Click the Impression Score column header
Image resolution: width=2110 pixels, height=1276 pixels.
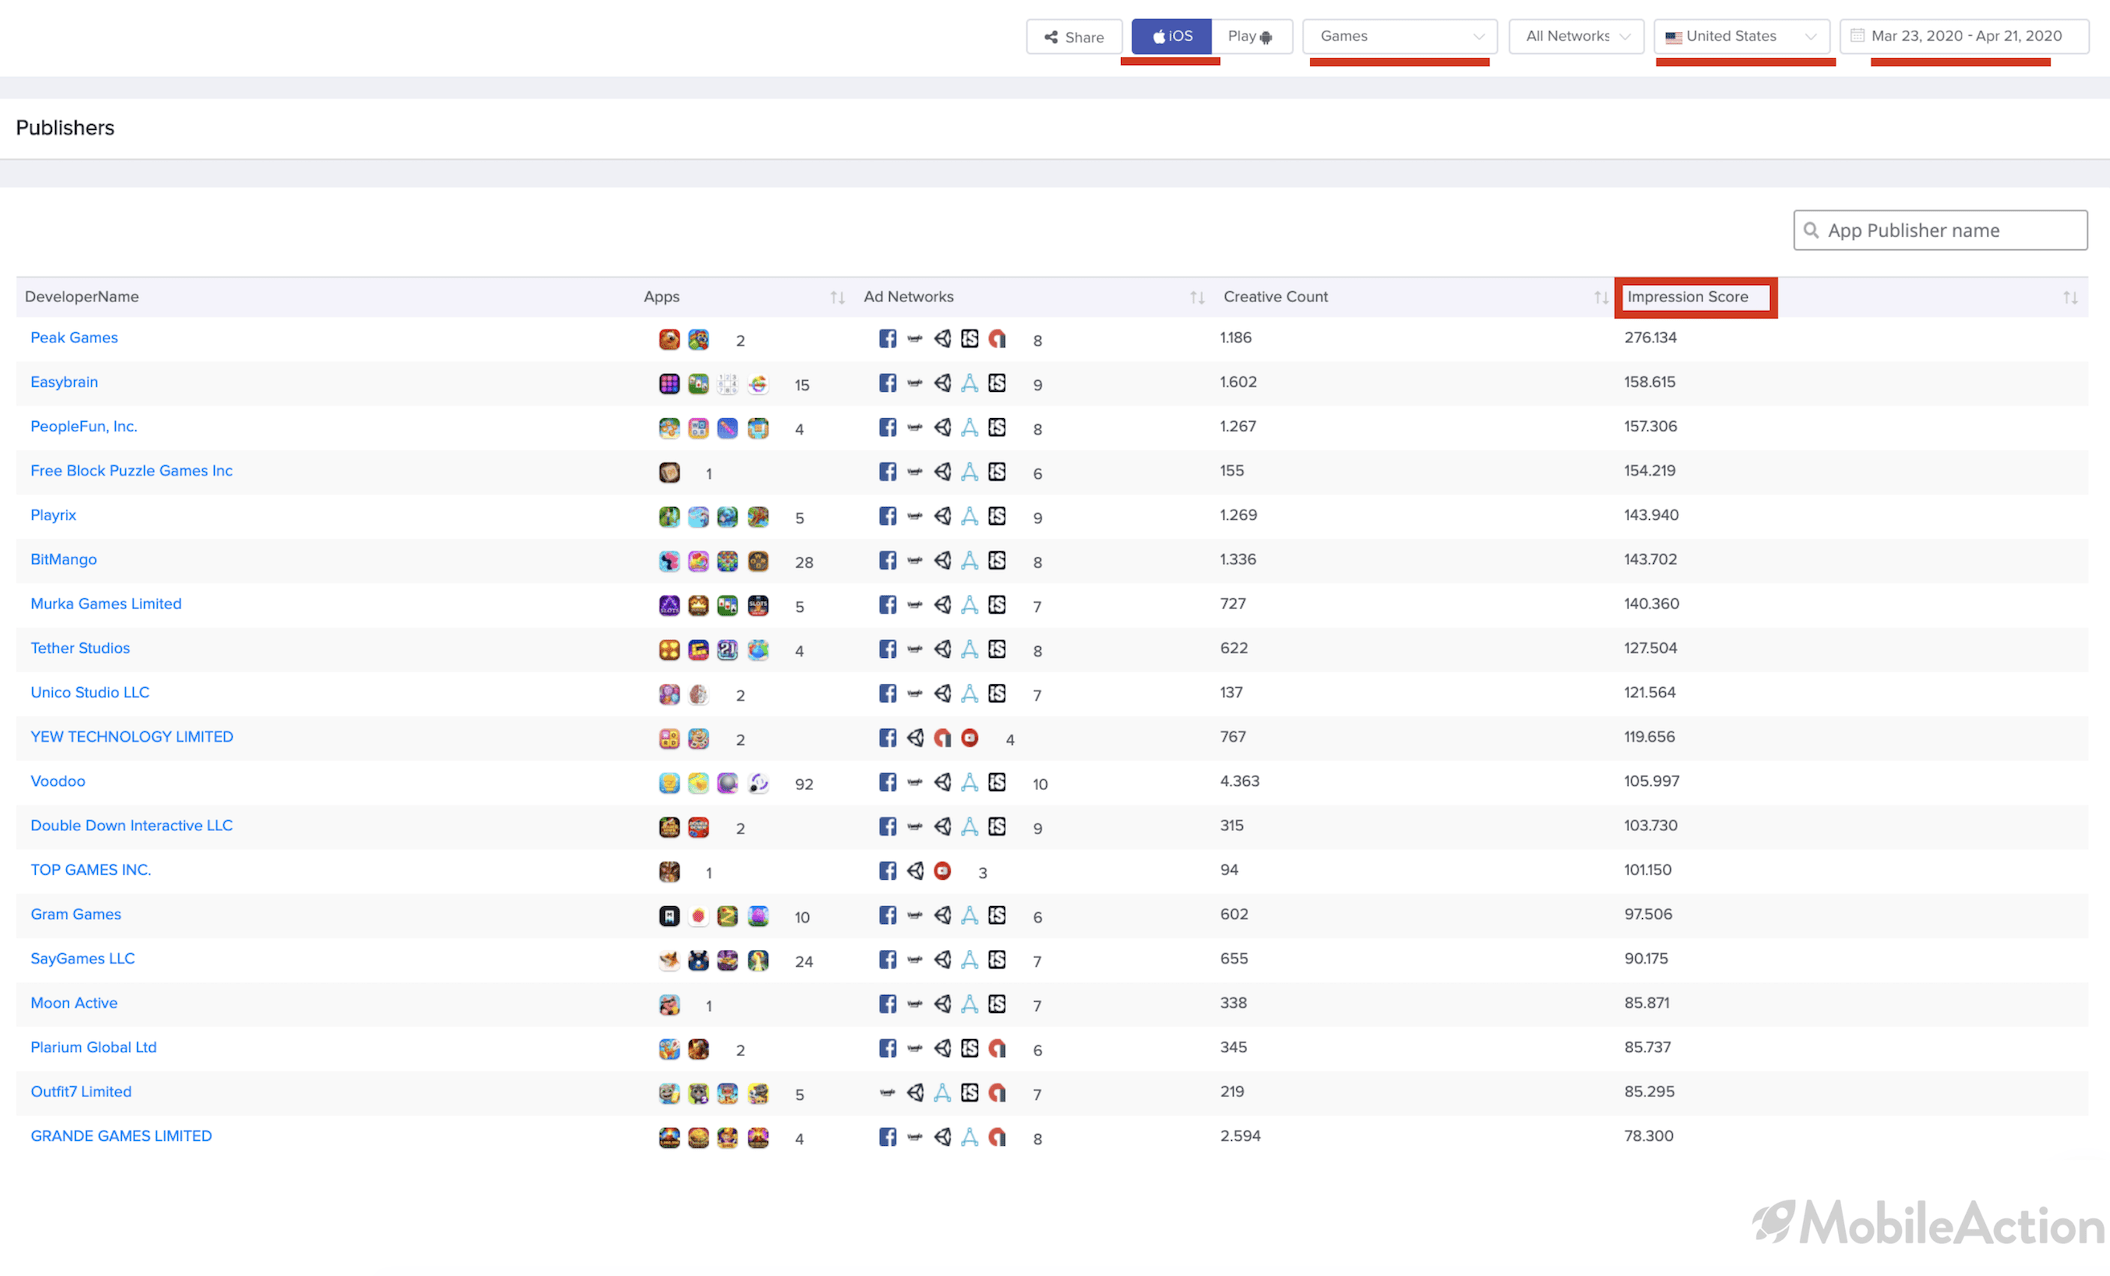pyautogui.click(x=1688, y=297)
